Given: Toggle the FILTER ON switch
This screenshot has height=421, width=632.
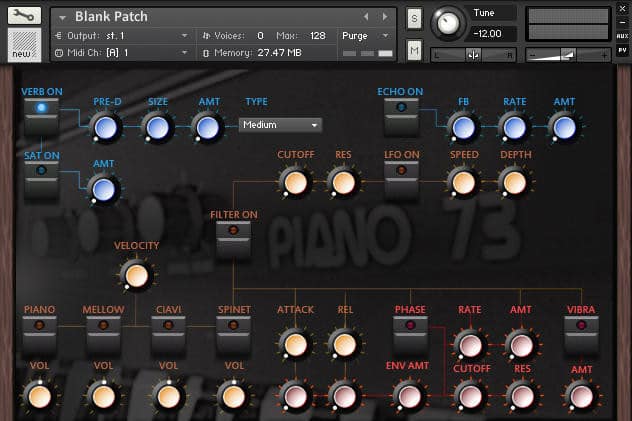Looking at the screenshot, I should click(x=233, y=239).
